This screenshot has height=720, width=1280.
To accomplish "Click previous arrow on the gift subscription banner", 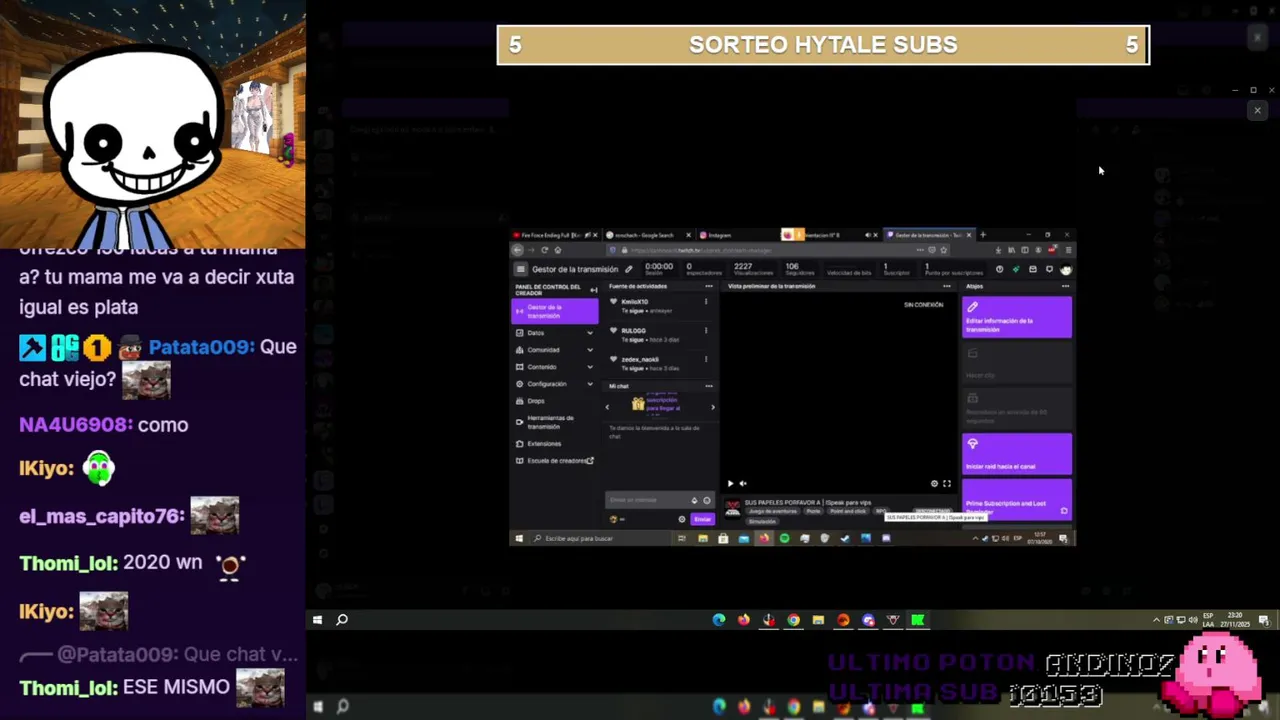I will pos(607,407).
